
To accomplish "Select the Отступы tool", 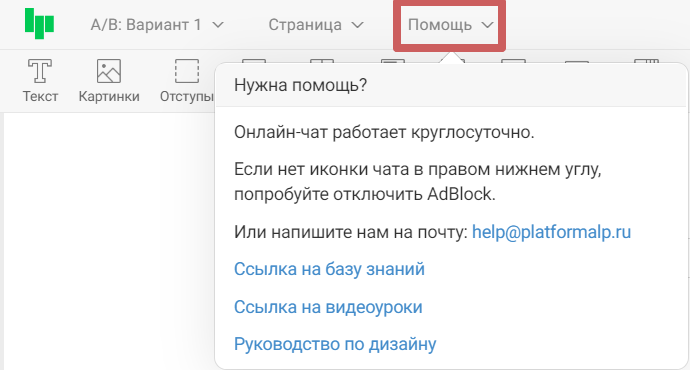I will (x=187, y=81).
